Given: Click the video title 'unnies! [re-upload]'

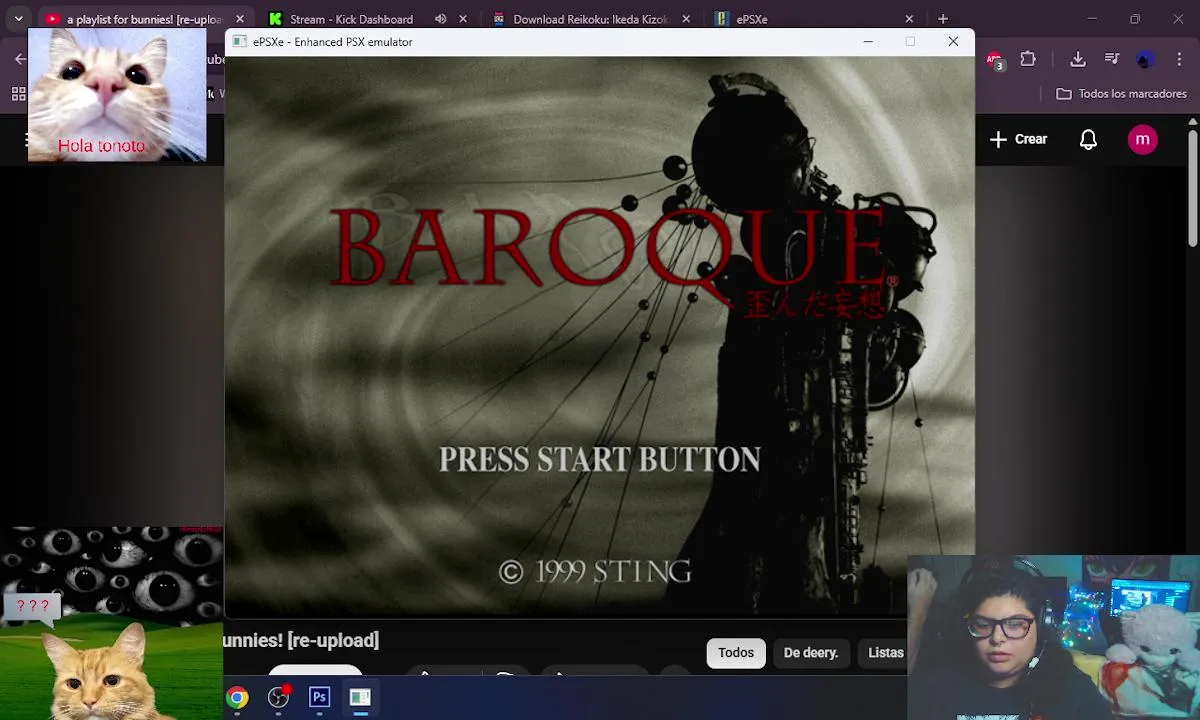Looking at the screenshot, I should click(x=301, y=640).
